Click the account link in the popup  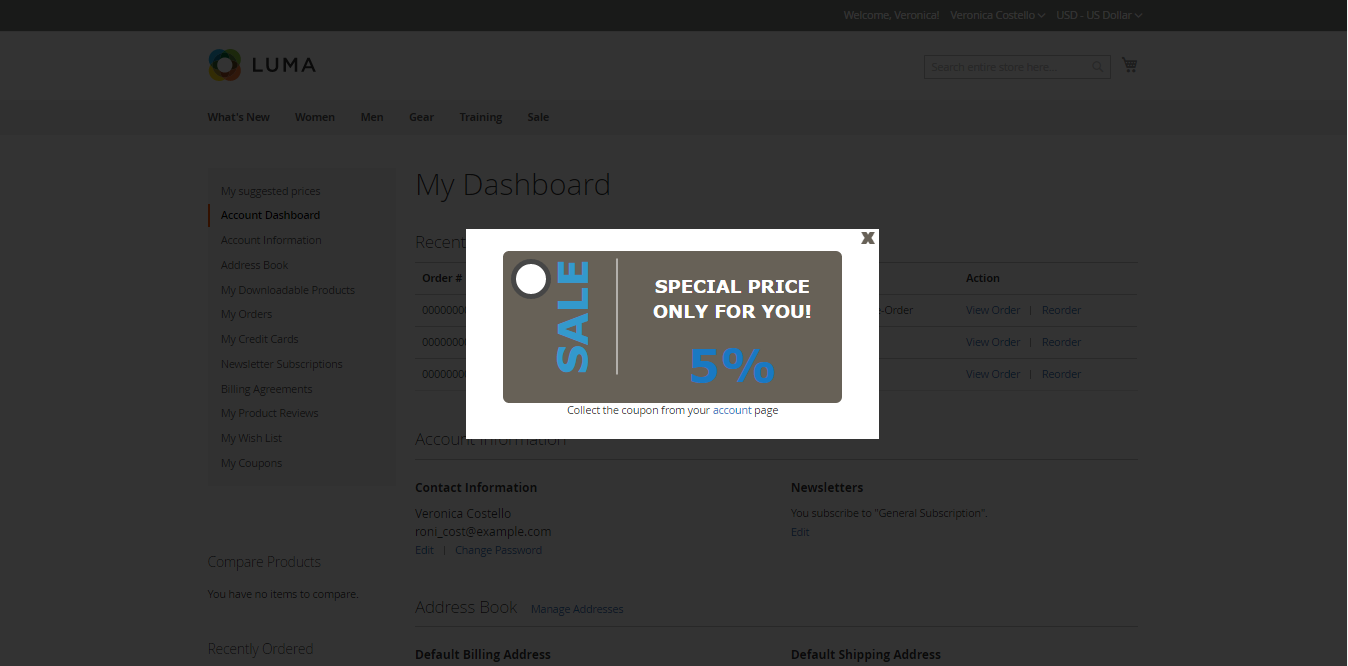732,410
